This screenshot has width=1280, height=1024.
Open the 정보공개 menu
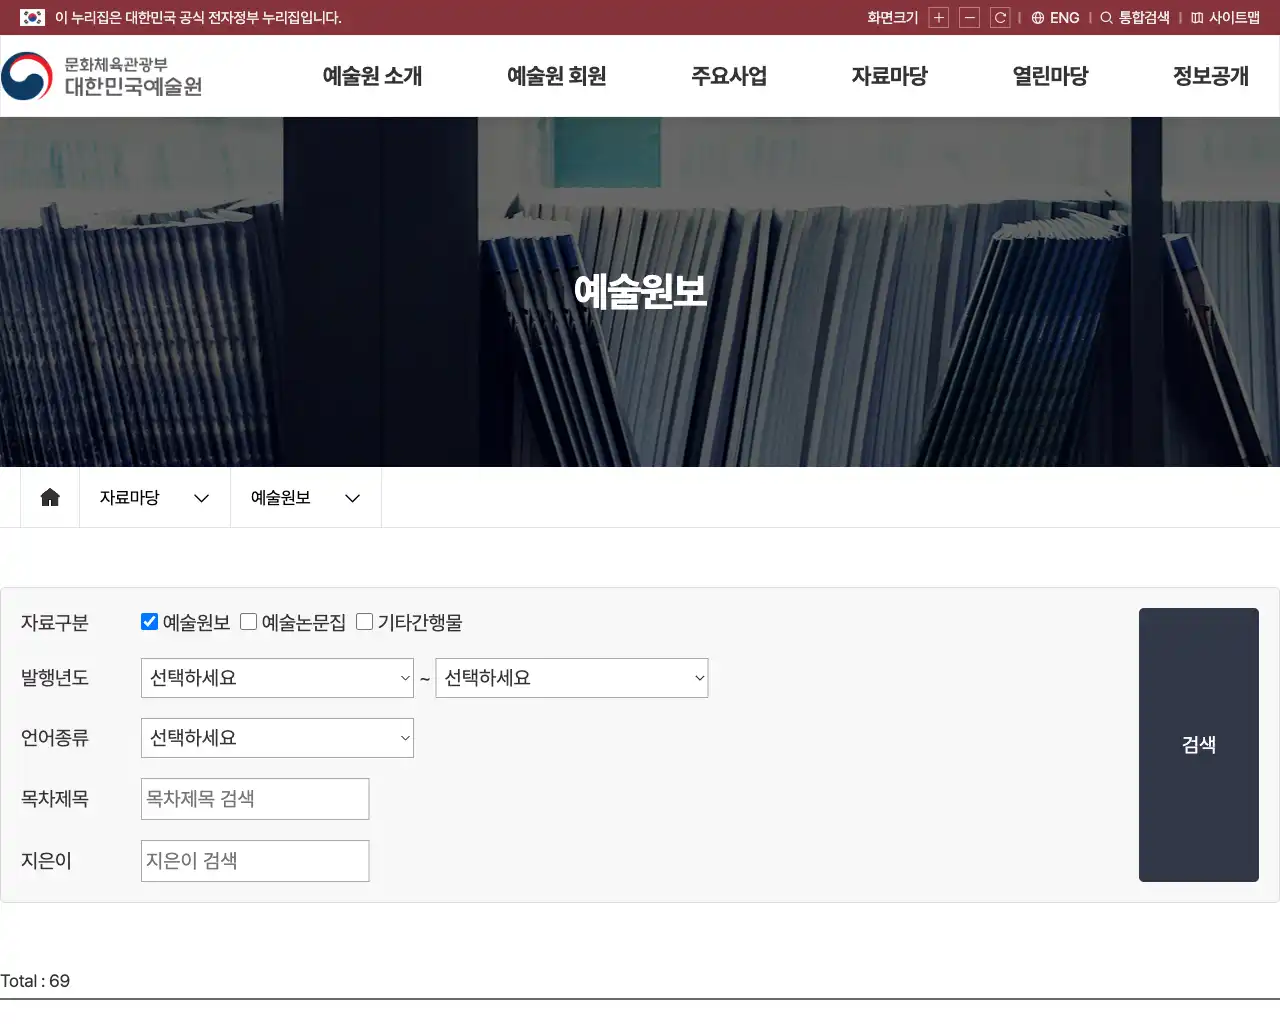(x=1211, y=76)
